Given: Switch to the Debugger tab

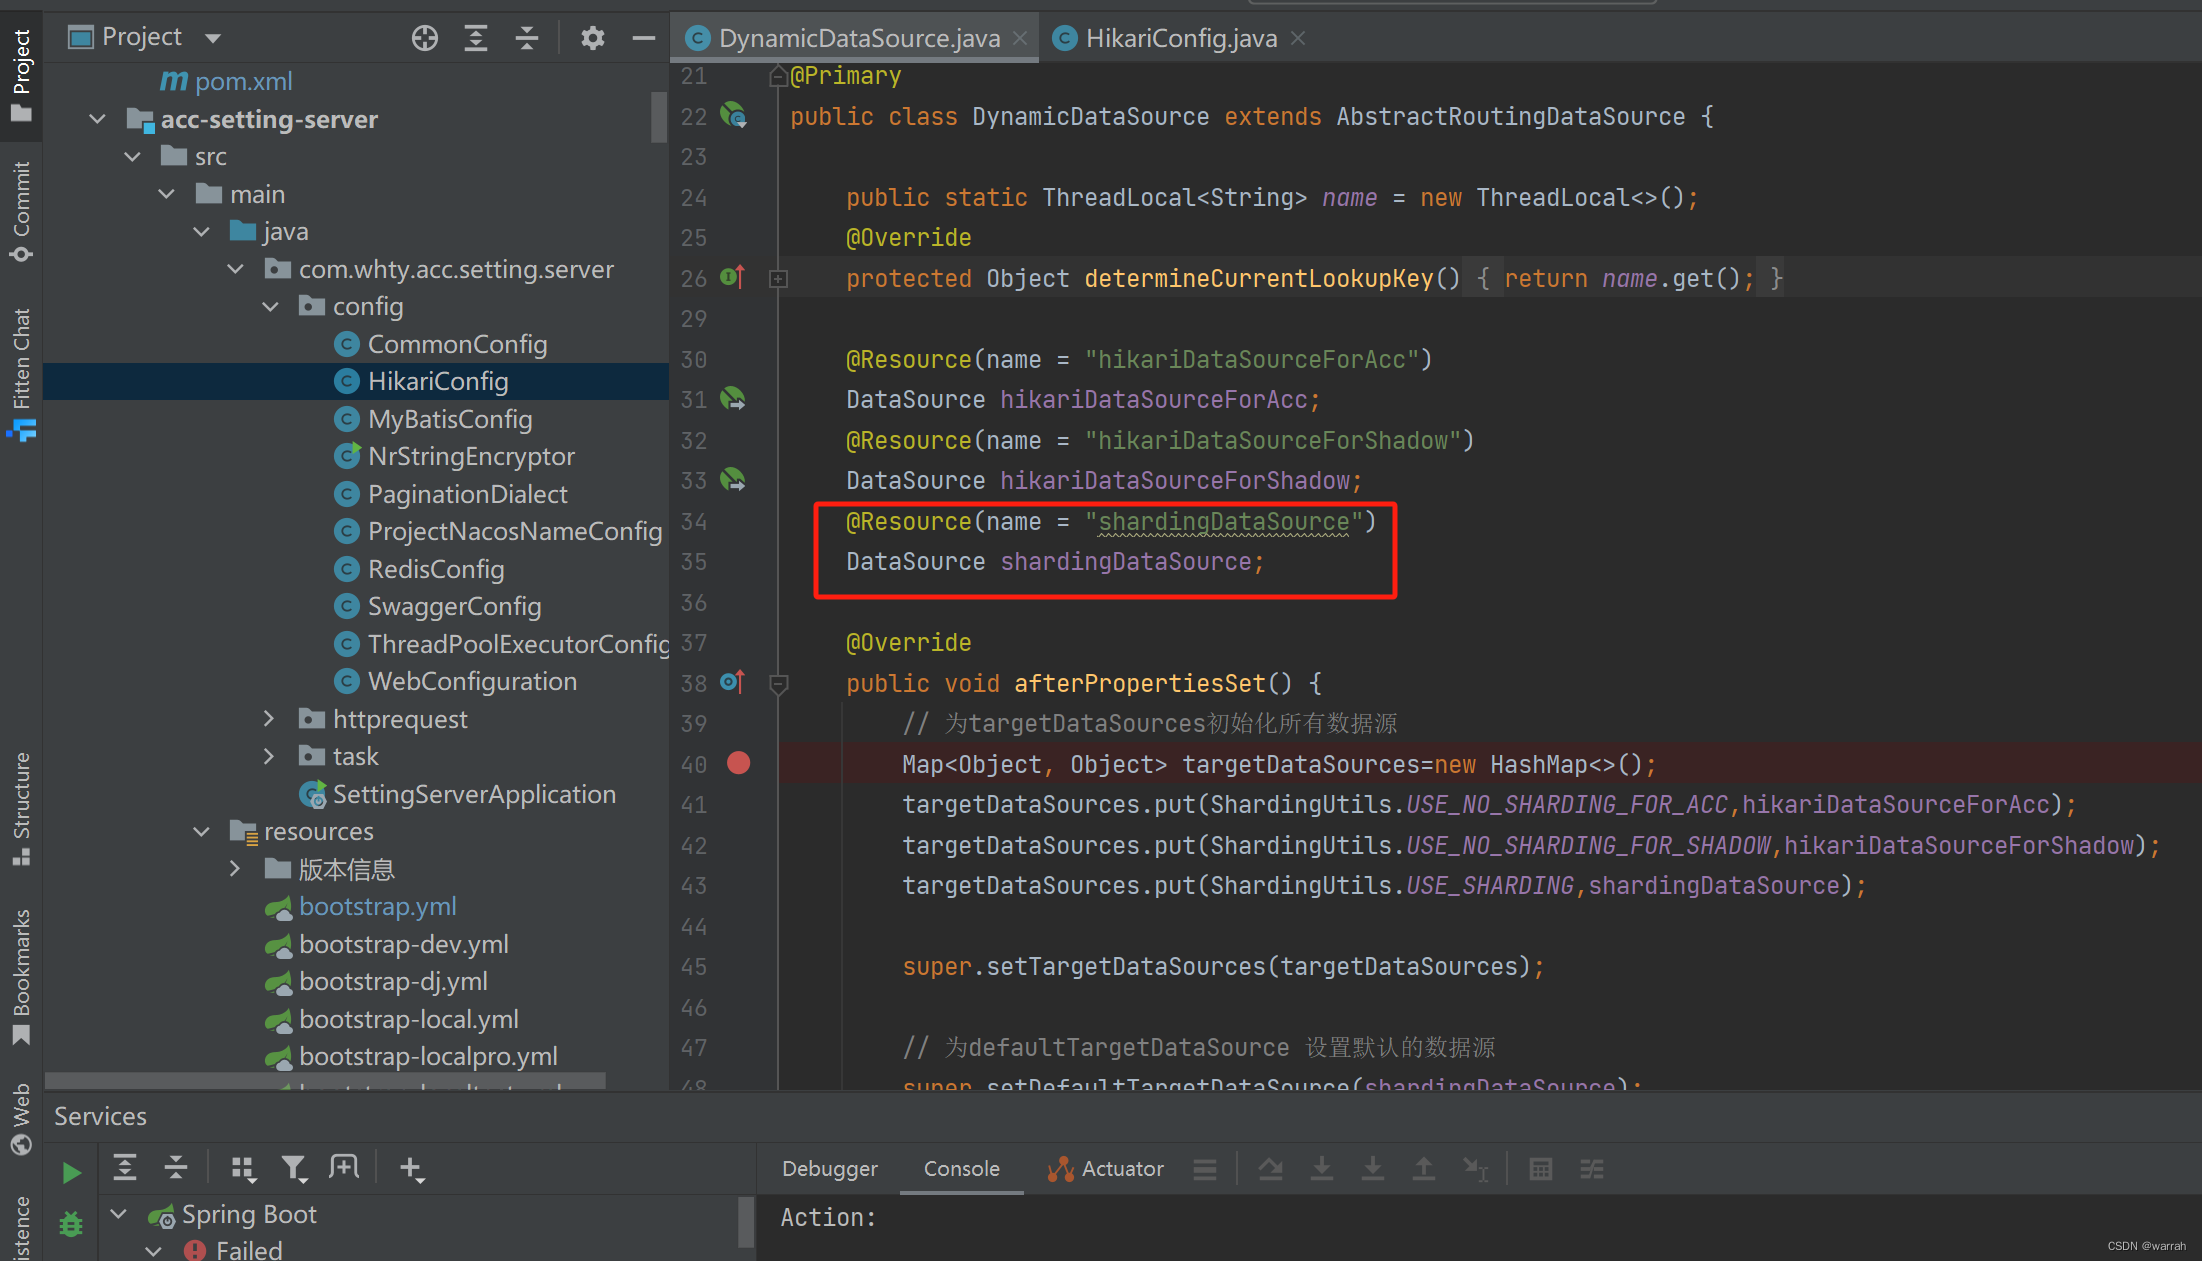Looking at the screenshot, I should (x=829, y=1168).
